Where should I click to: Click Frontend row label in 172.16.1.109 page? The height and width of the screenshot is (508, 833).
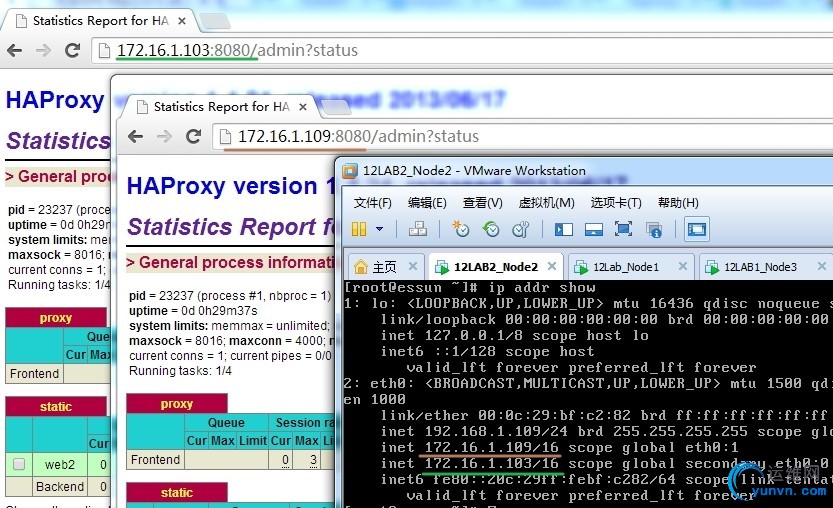155,460
